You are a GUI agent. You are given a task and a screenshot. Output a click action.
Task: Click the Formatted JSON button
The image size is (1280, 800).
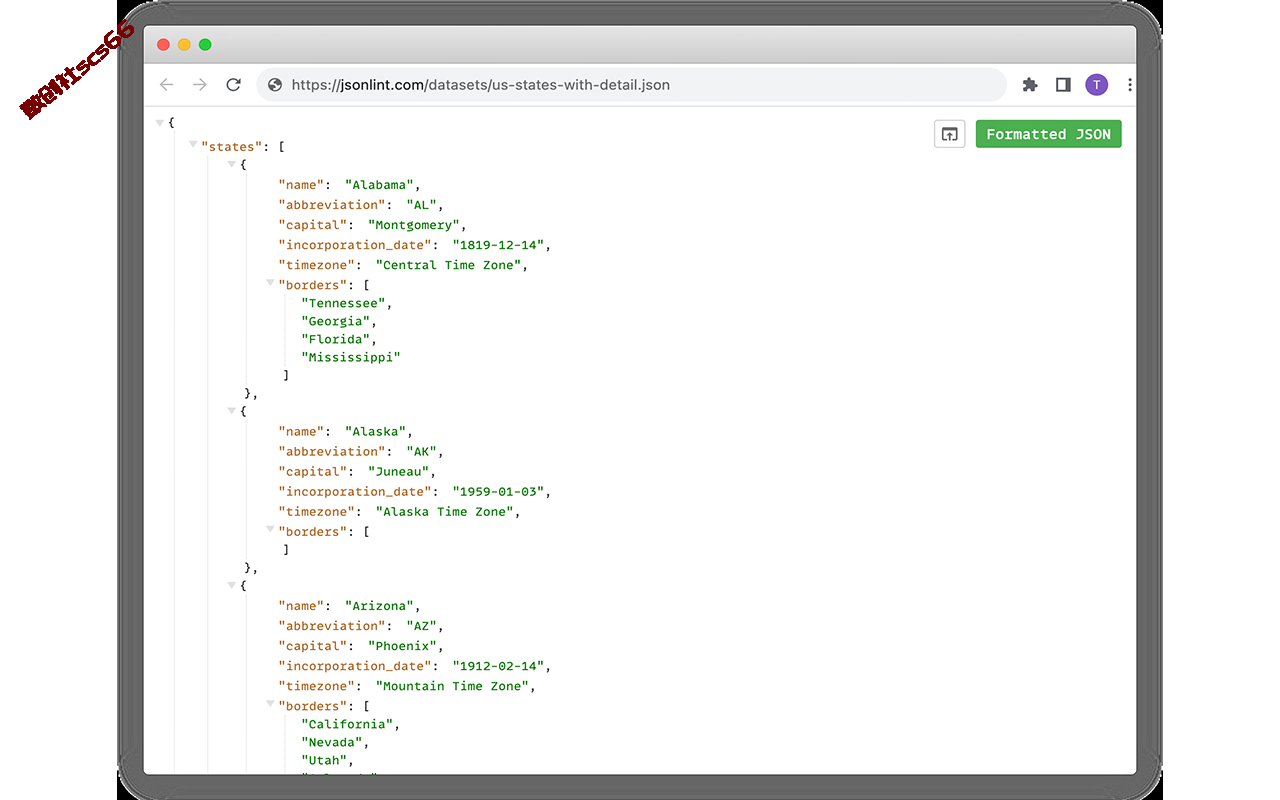point(1049,134)
